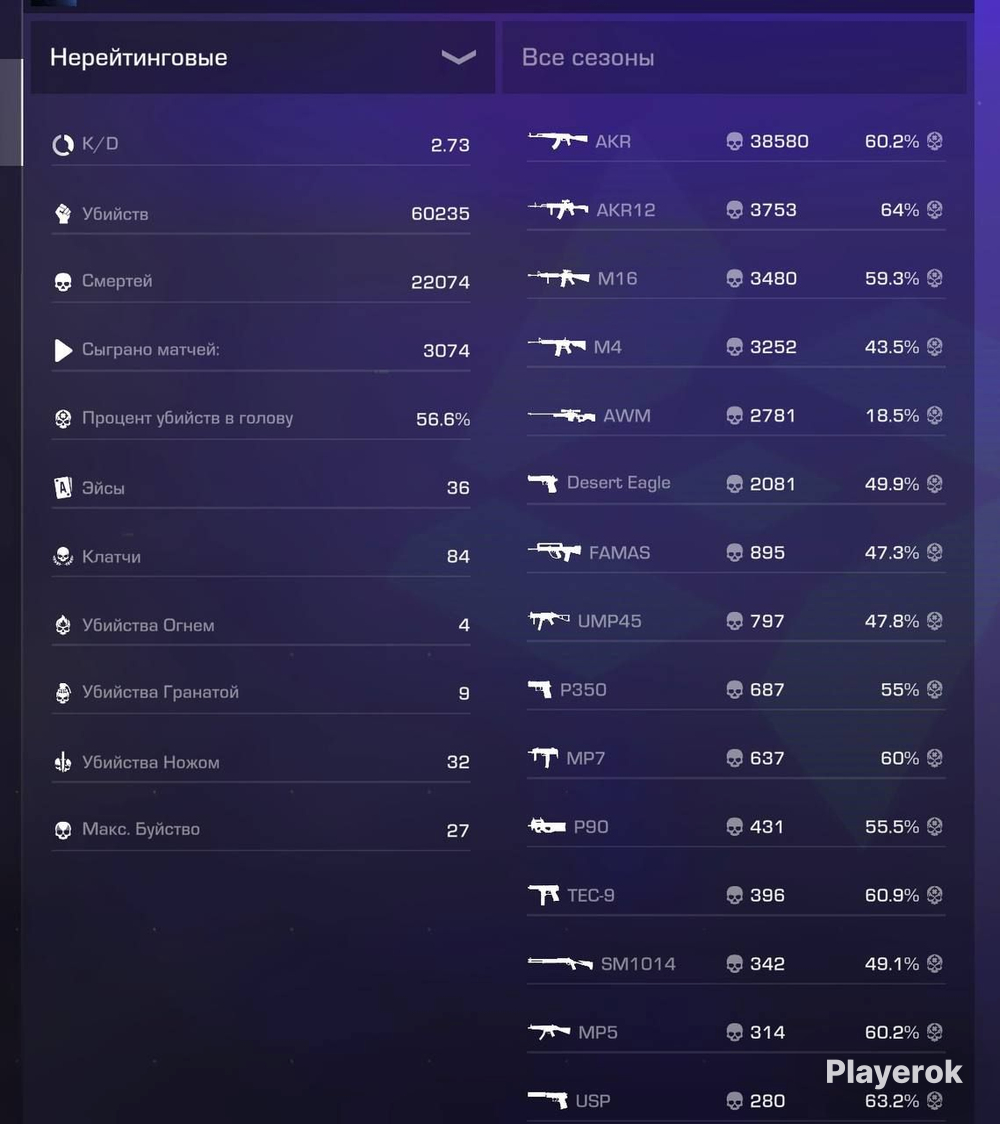Image resolution: width=1000 pixels, height=1124 pixels.
Task: Click the left edge scrollbar handle
Action: (x=11, y=112)
